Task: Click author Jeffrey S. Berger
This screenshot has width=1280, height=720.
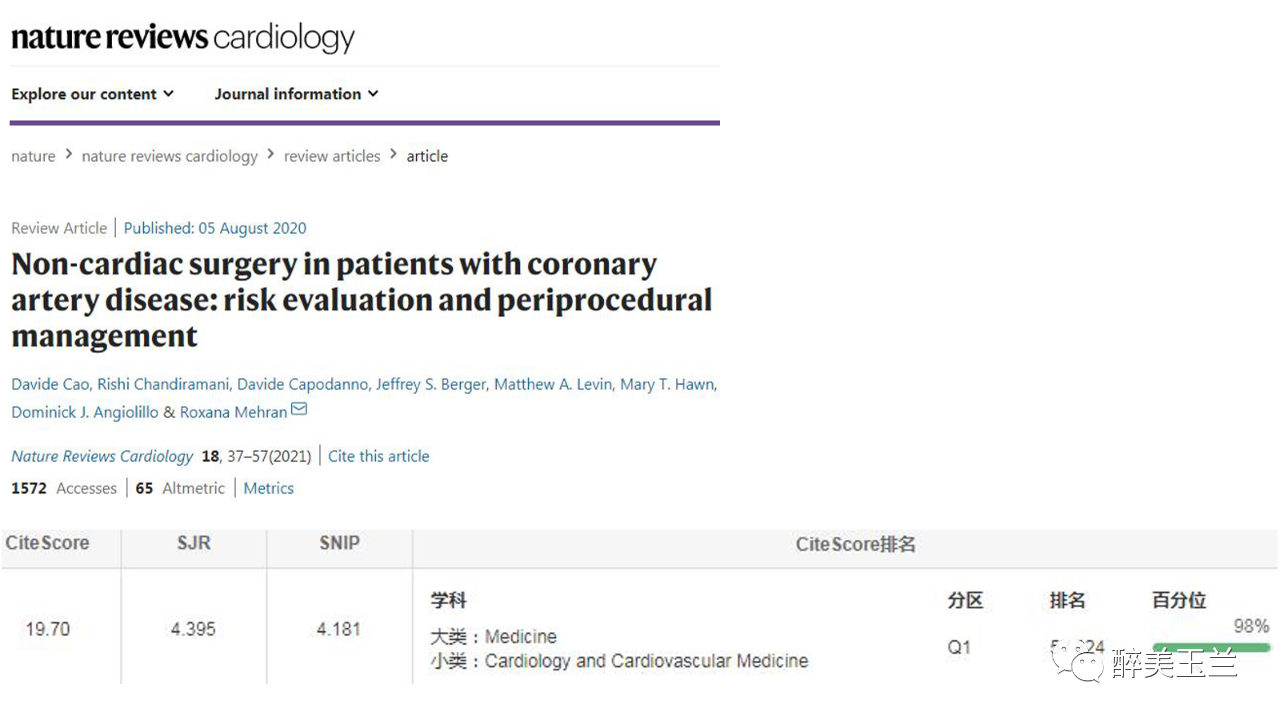Action: (x=430, y=384)
